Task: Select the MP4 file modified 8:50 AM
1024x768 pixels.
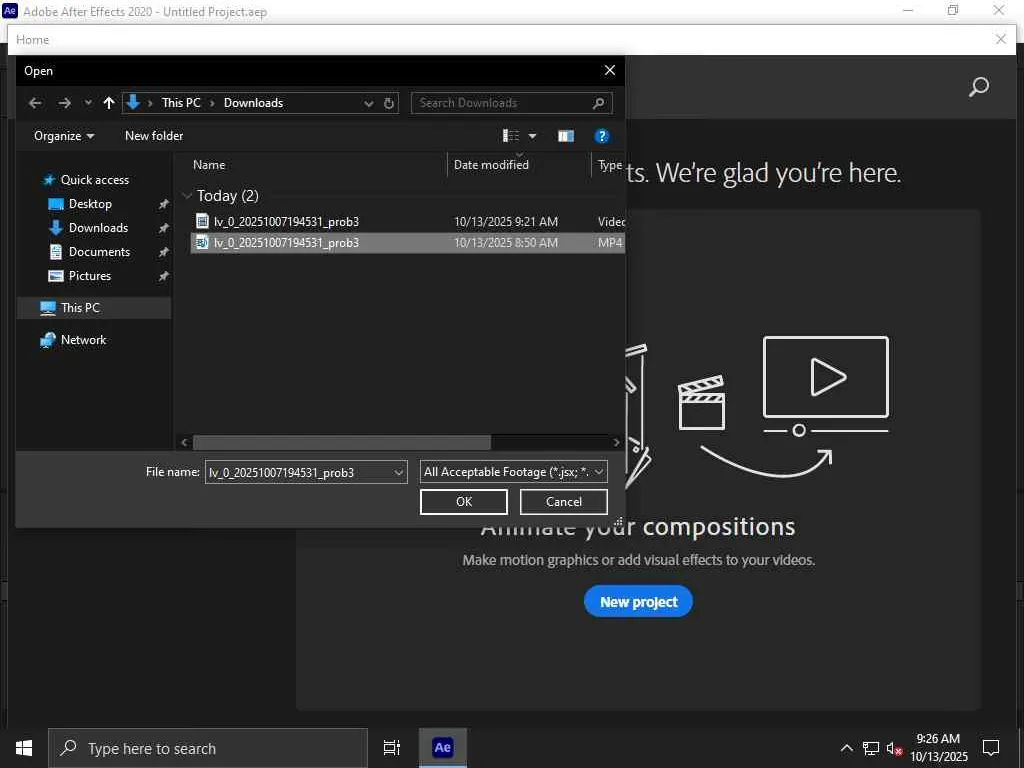Action: (x=408, y=243)
